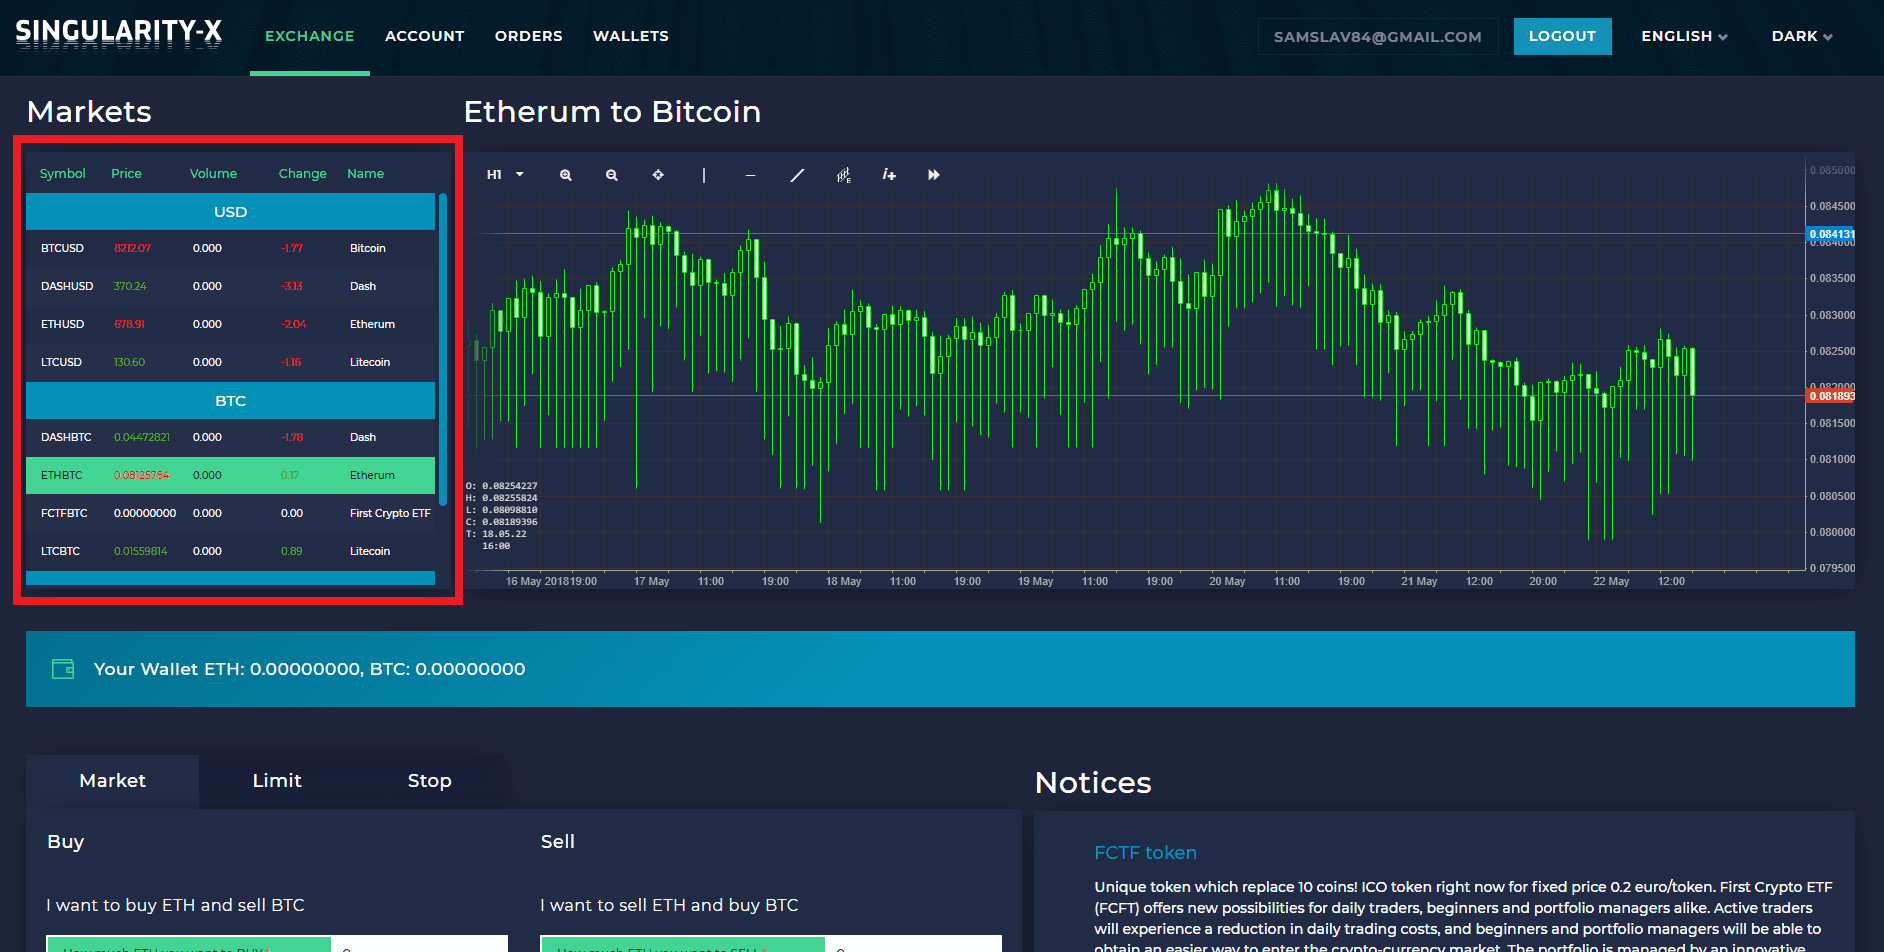Click the Name column header
1884x952 pixels.
[366, 174]
